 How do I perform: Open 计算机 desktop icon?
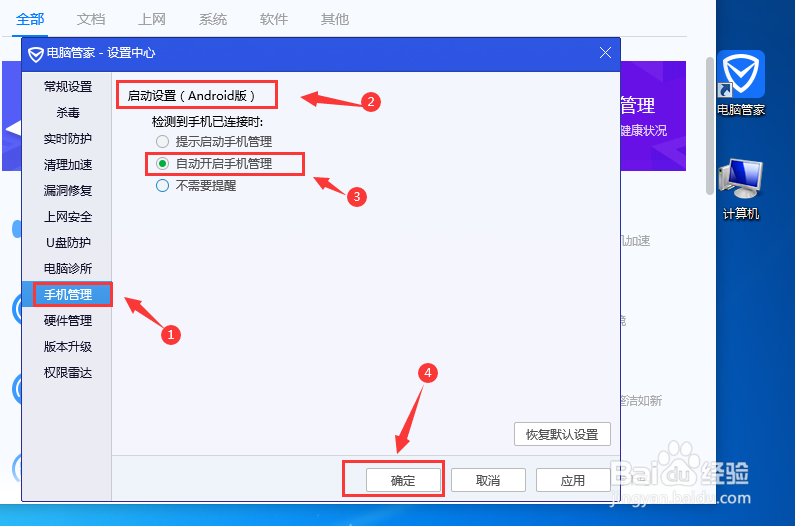740,189
